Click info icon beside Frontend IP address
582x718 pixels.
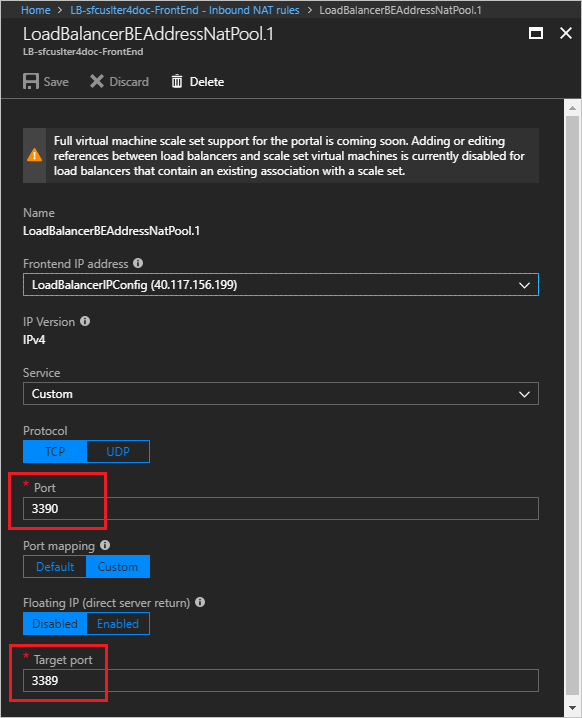click(138, 263)
